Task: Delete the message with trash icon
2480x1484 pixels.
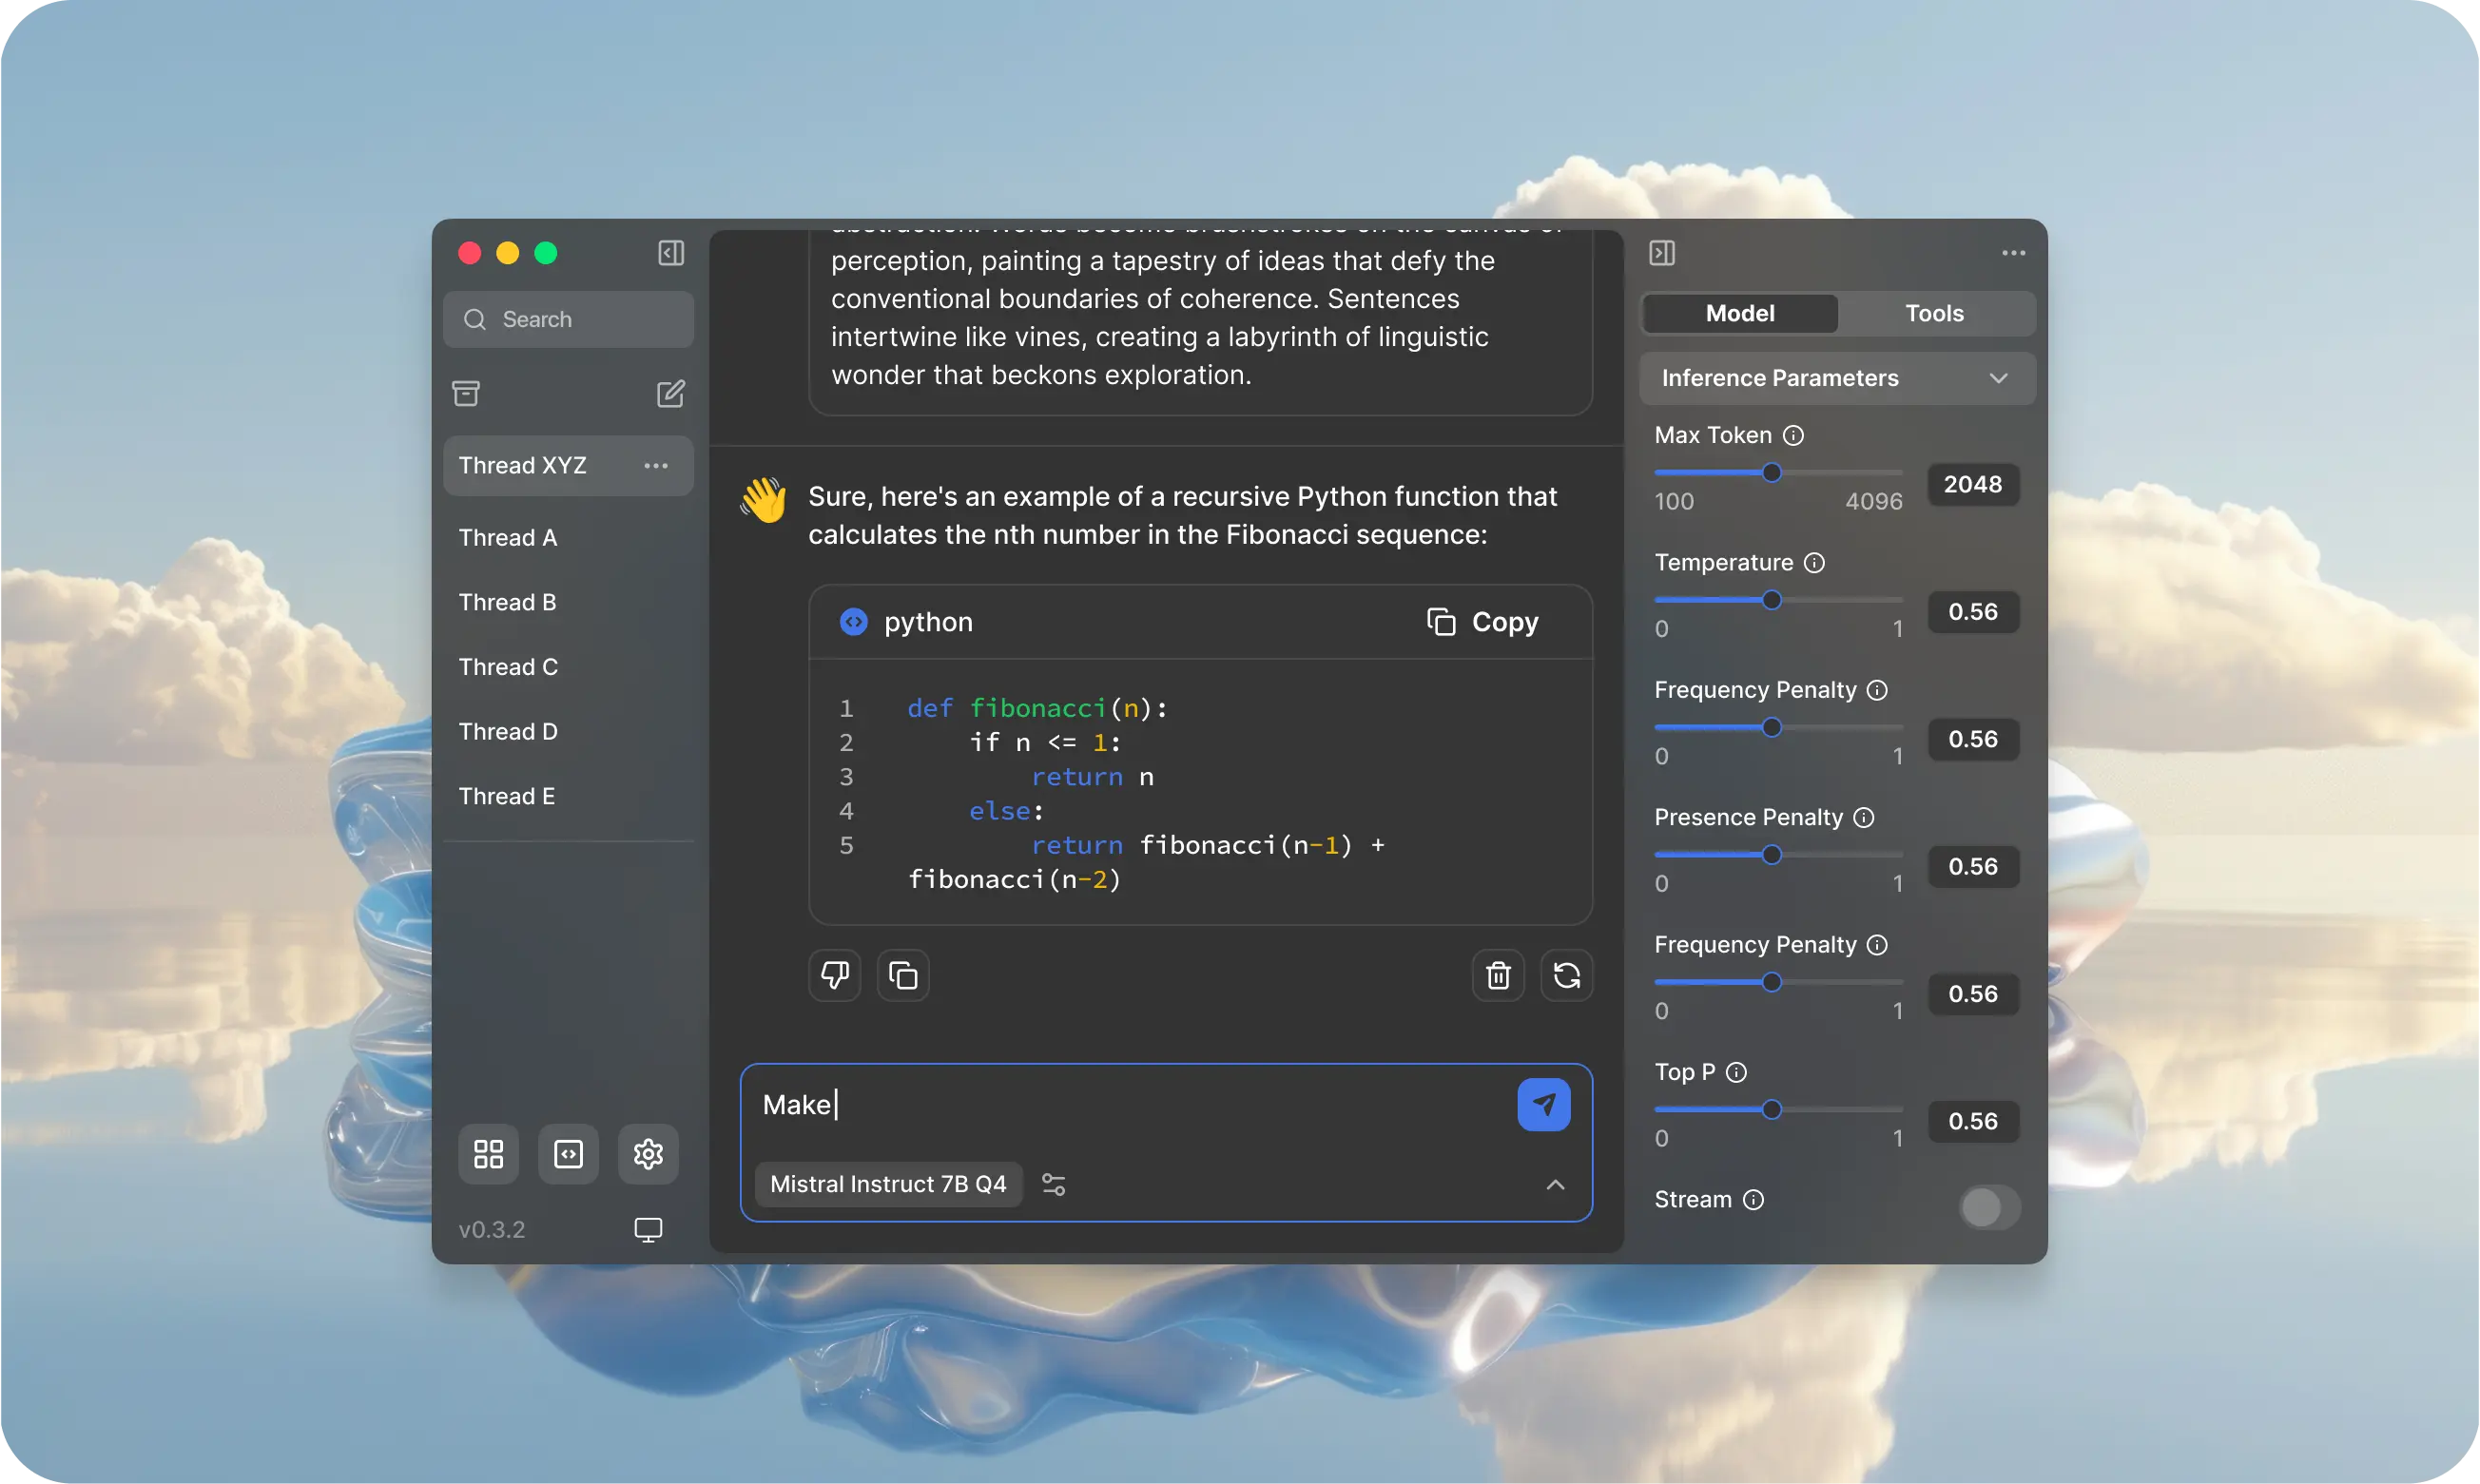Action: tap(1497, 975)
